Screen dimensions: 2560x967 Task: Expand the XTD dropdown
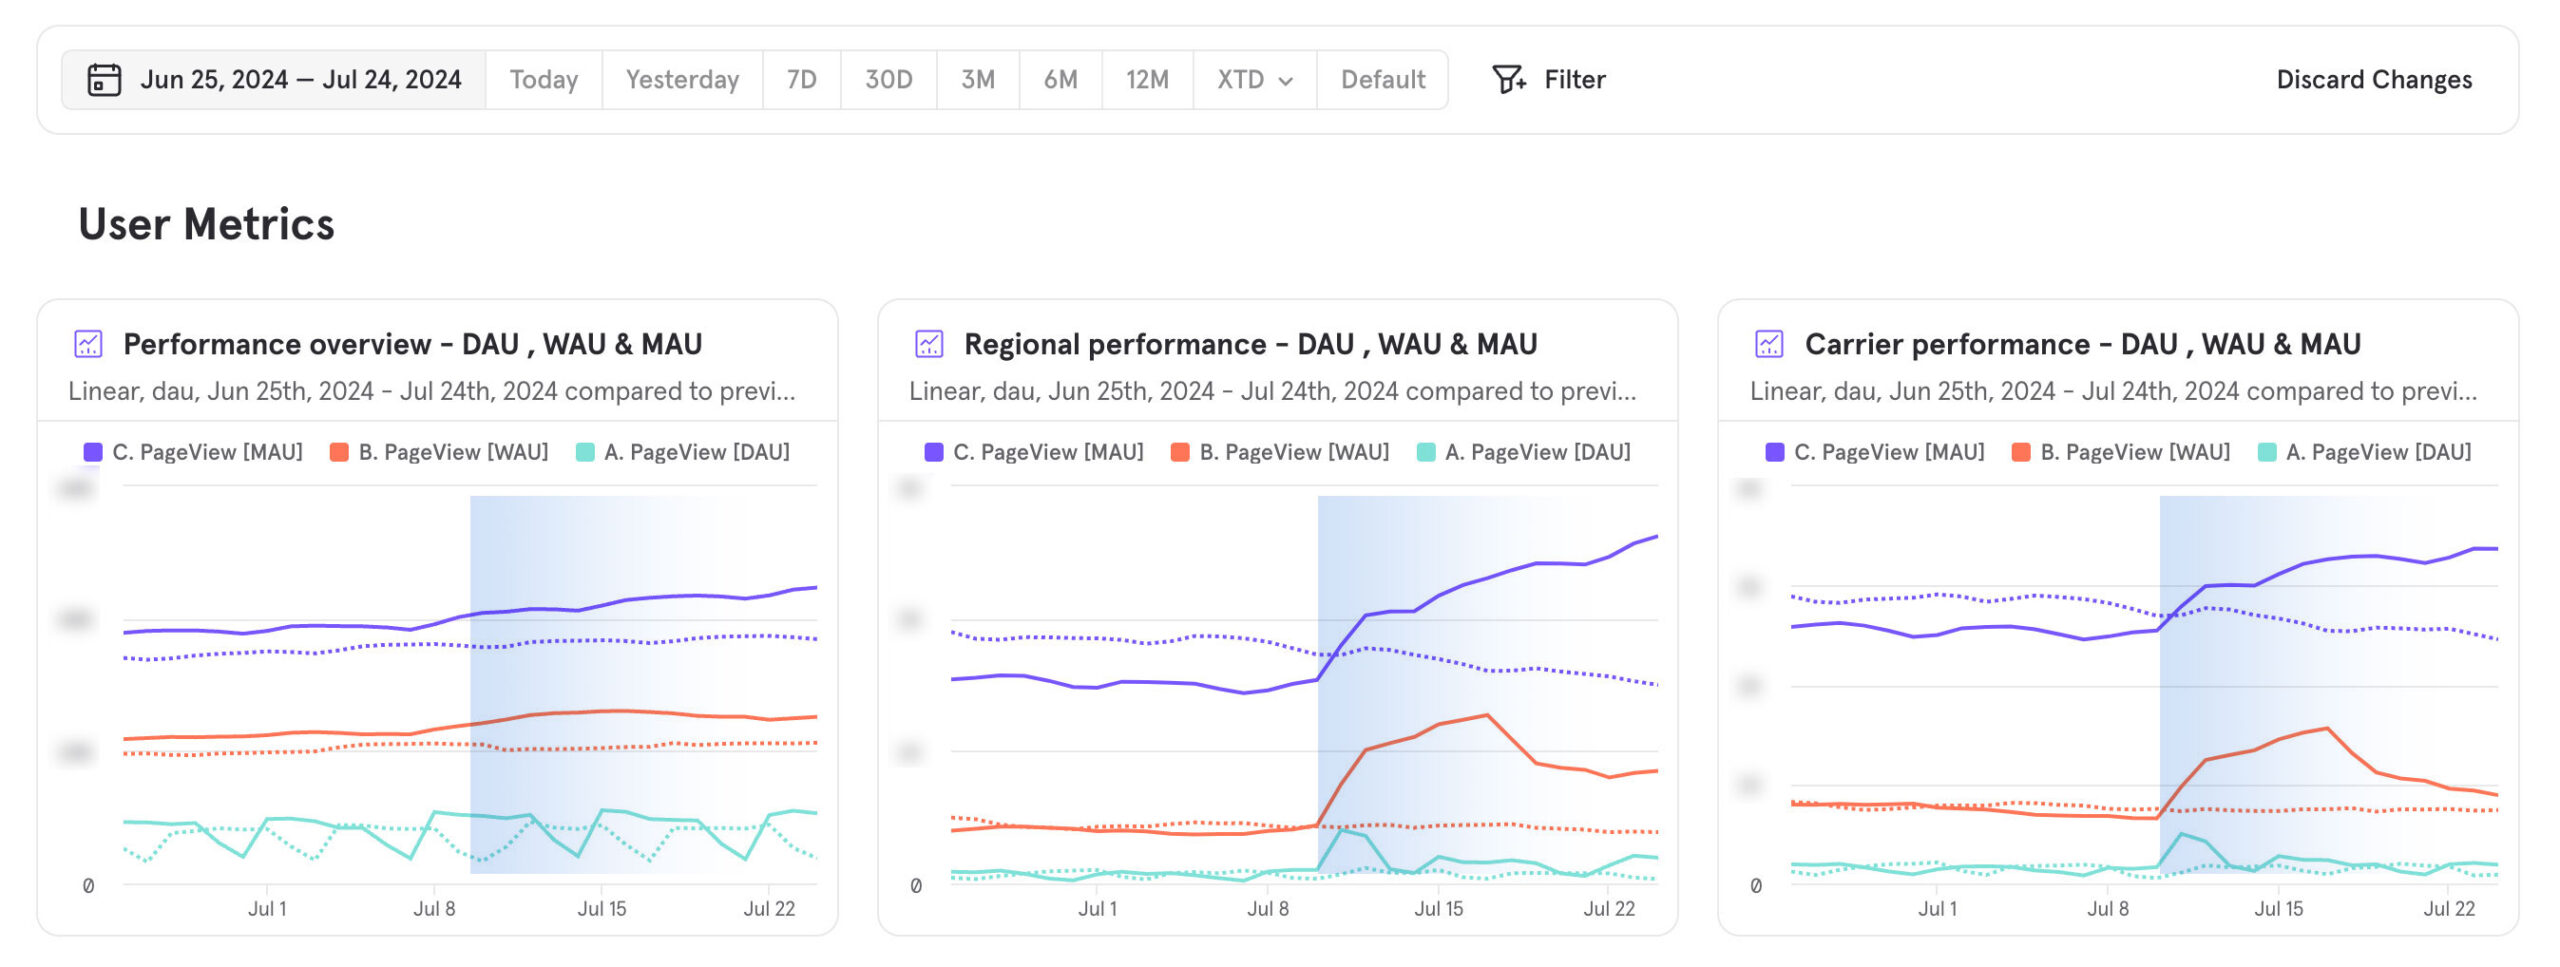tap(1254, 80)
